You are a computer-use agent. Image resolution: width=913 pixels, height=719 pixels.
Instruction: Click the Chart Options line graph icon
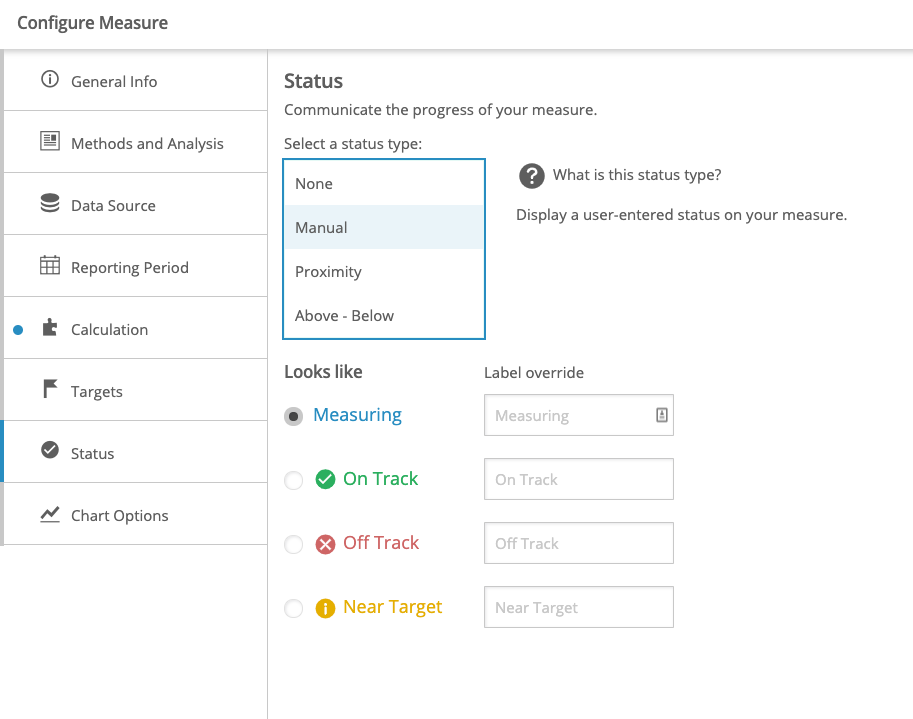tap(50, 514)
